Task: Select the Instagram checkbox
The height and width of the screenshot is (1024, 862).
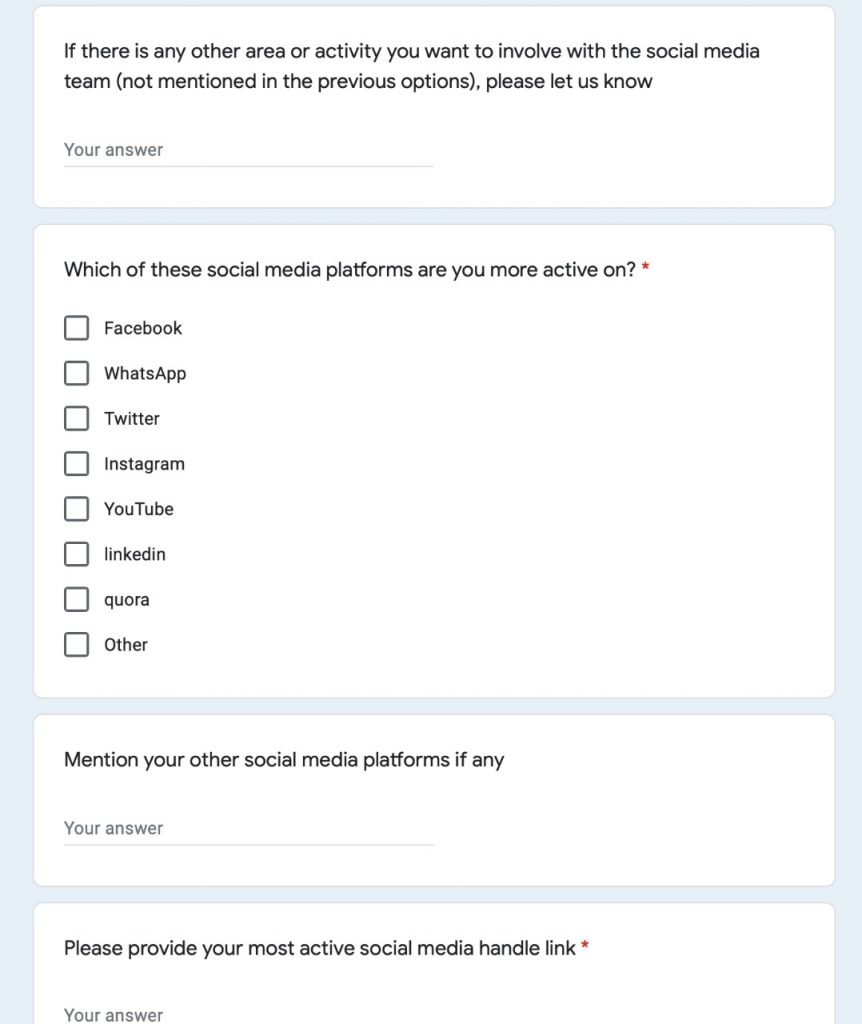Action: coord(77,464)
